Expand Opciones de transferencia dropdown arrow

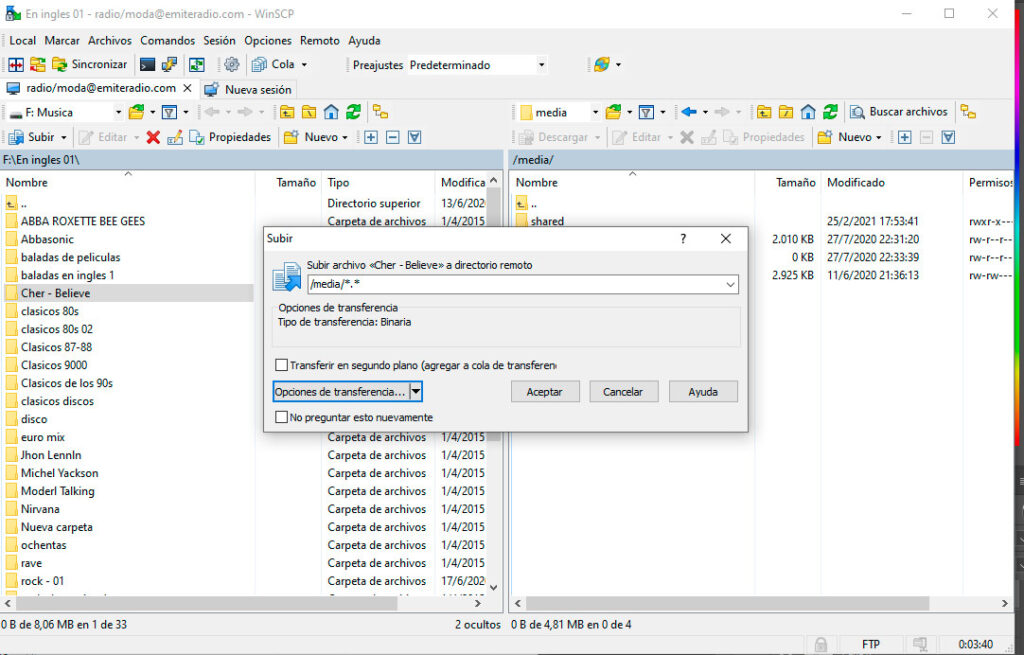point(416,392)
